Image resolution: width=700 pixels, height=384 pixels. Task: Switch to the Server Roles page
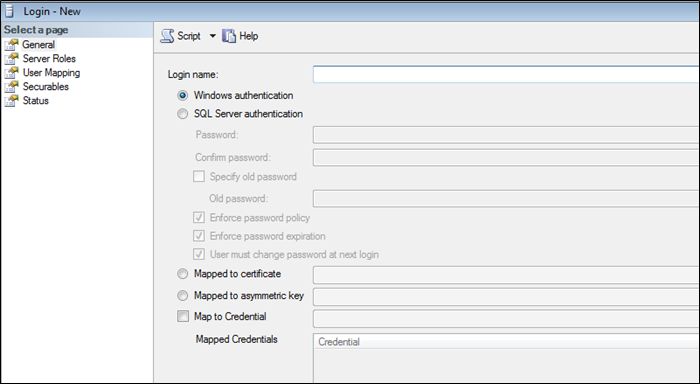point(49,58)
